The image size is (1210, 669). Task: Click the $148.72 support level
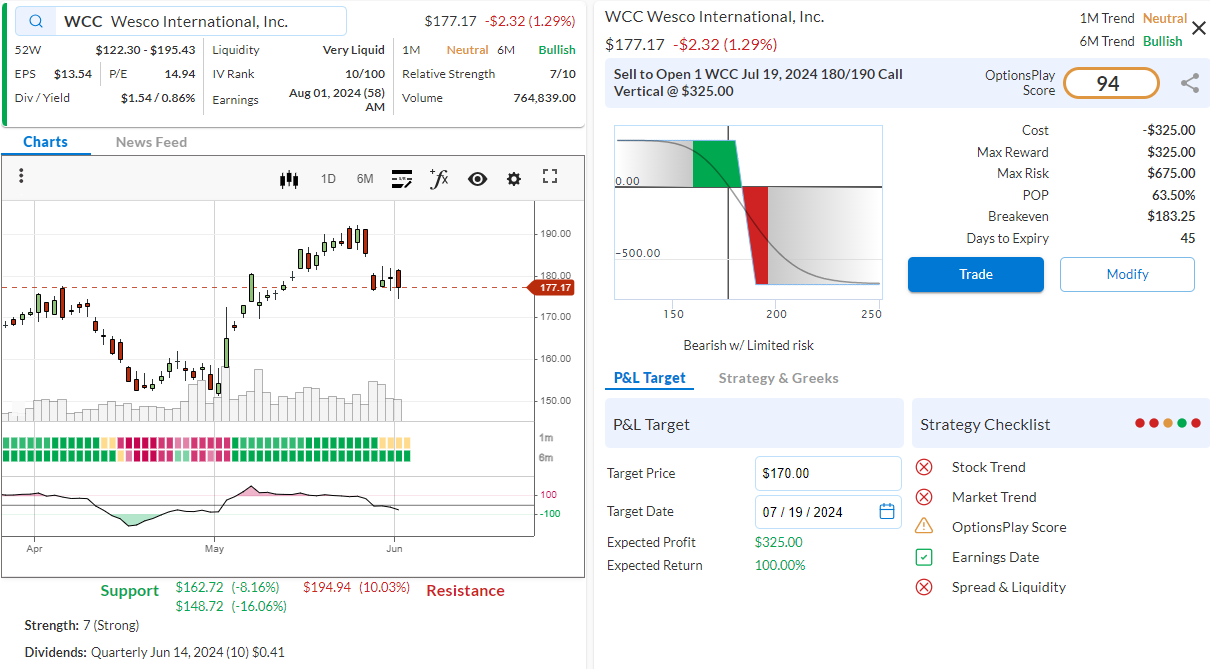(231, 606)
